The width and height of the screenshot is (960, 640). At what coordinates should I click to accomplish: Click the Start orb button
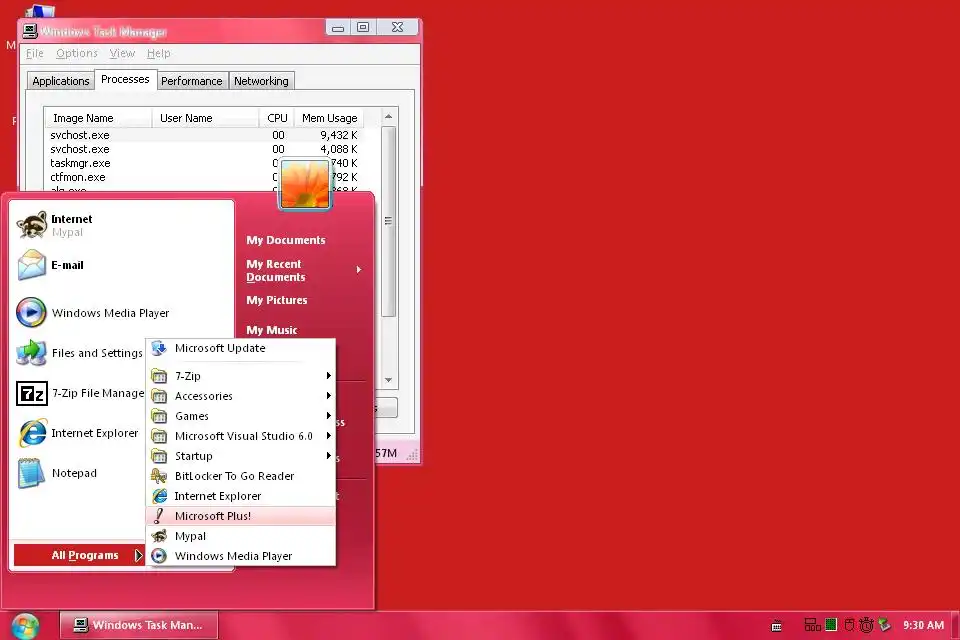pos(24,625)
